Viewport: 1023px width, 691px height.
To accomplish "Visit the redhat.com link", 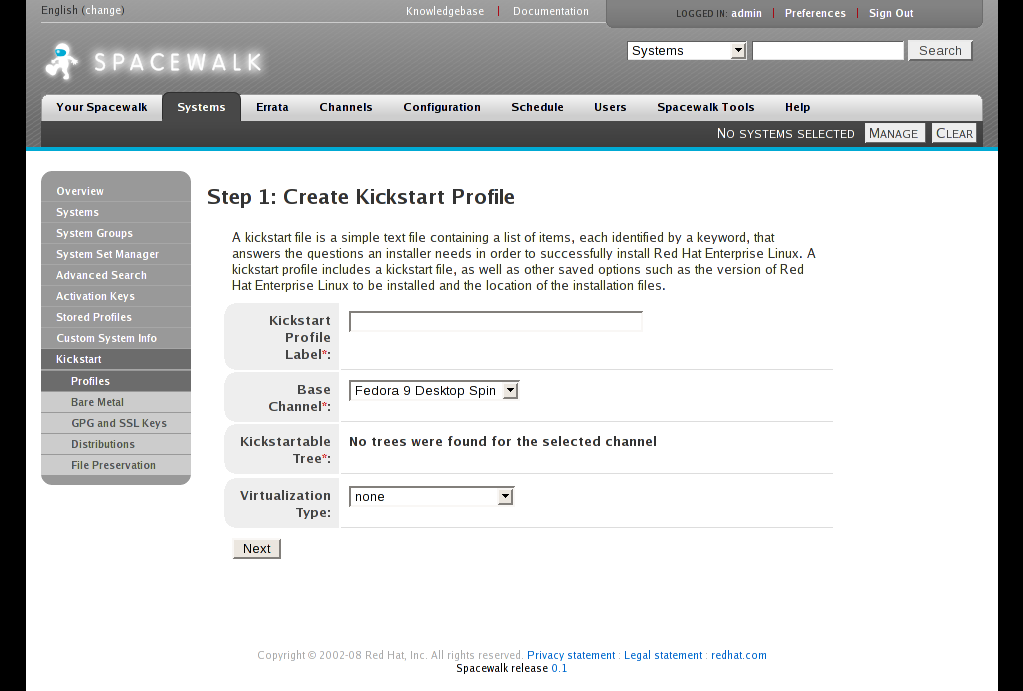I will (739, 655).
